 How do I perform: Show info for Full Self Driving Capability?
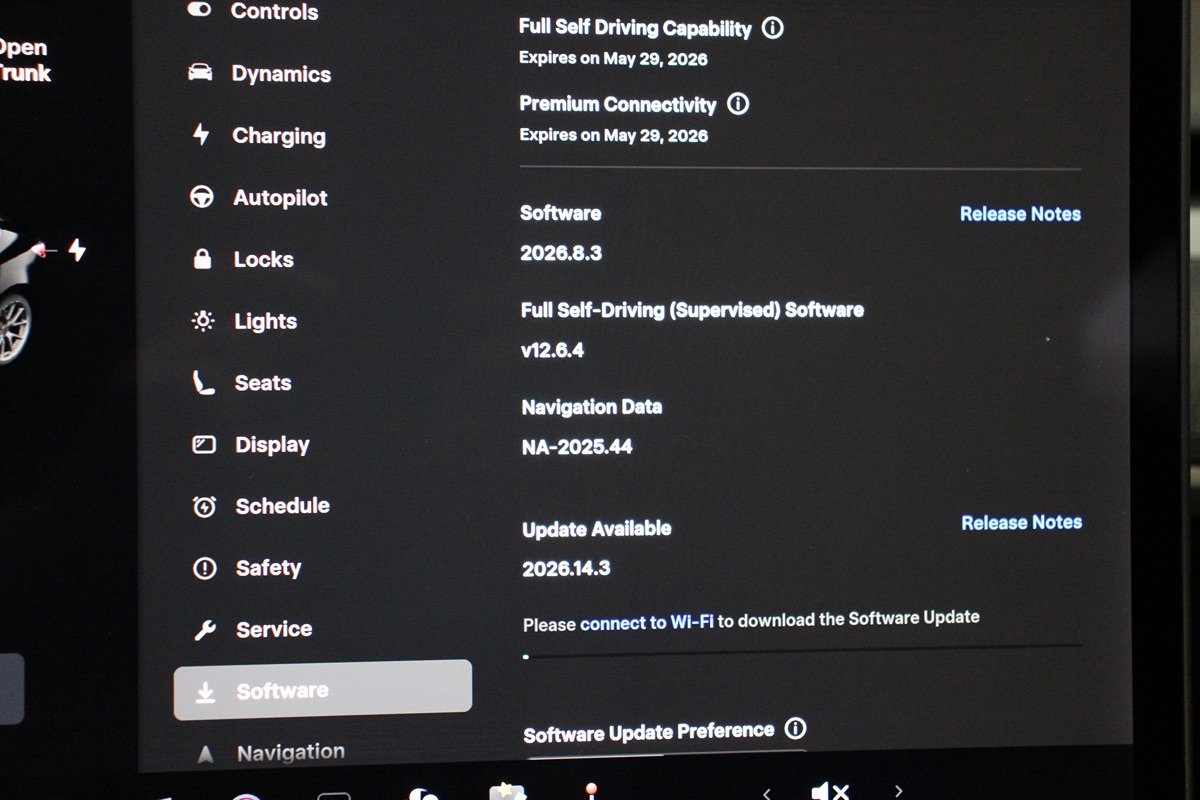coord(773,28)
